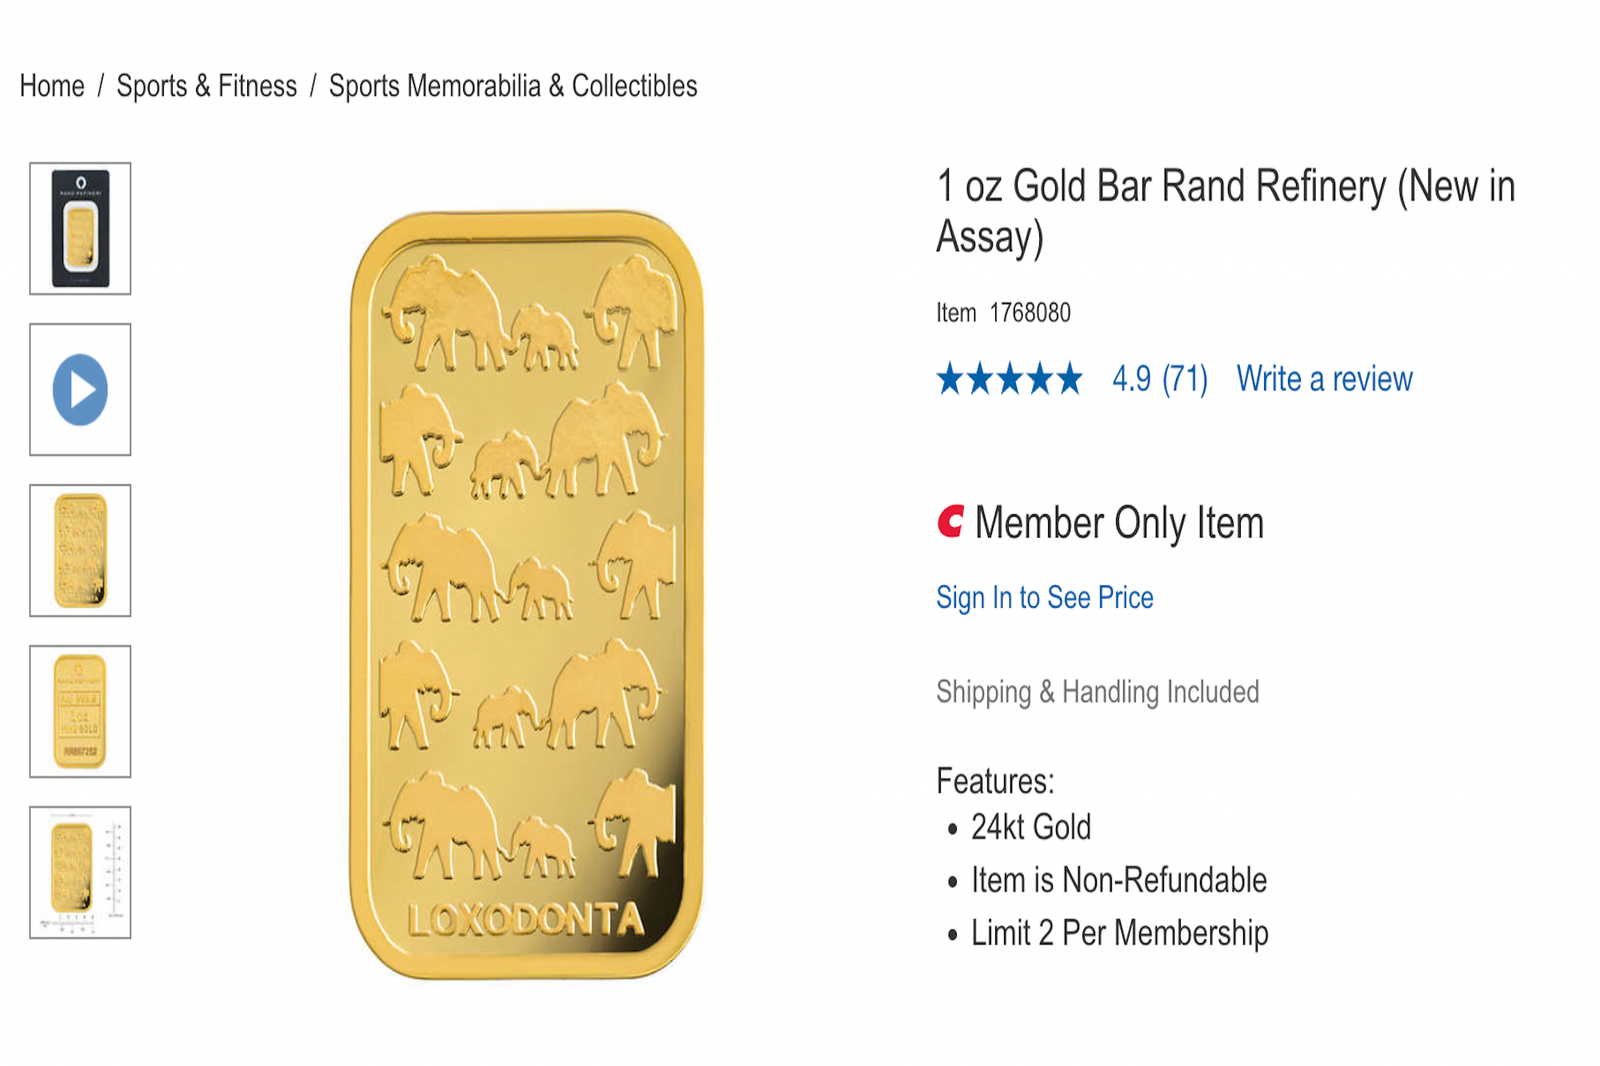Viewport: 1600px width, 1066px height.
Task: Open the dimensions diagram thumbnail
Action: click(x=80, y=873)
